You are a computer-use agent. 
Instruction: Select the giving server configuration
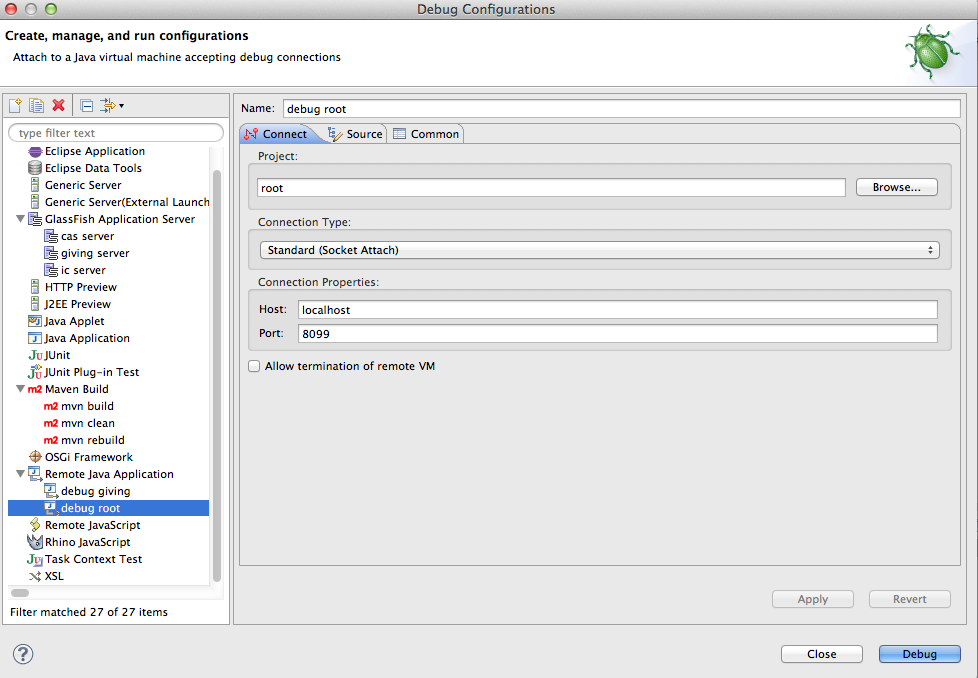pyautogui.click(x=95, y=253)
